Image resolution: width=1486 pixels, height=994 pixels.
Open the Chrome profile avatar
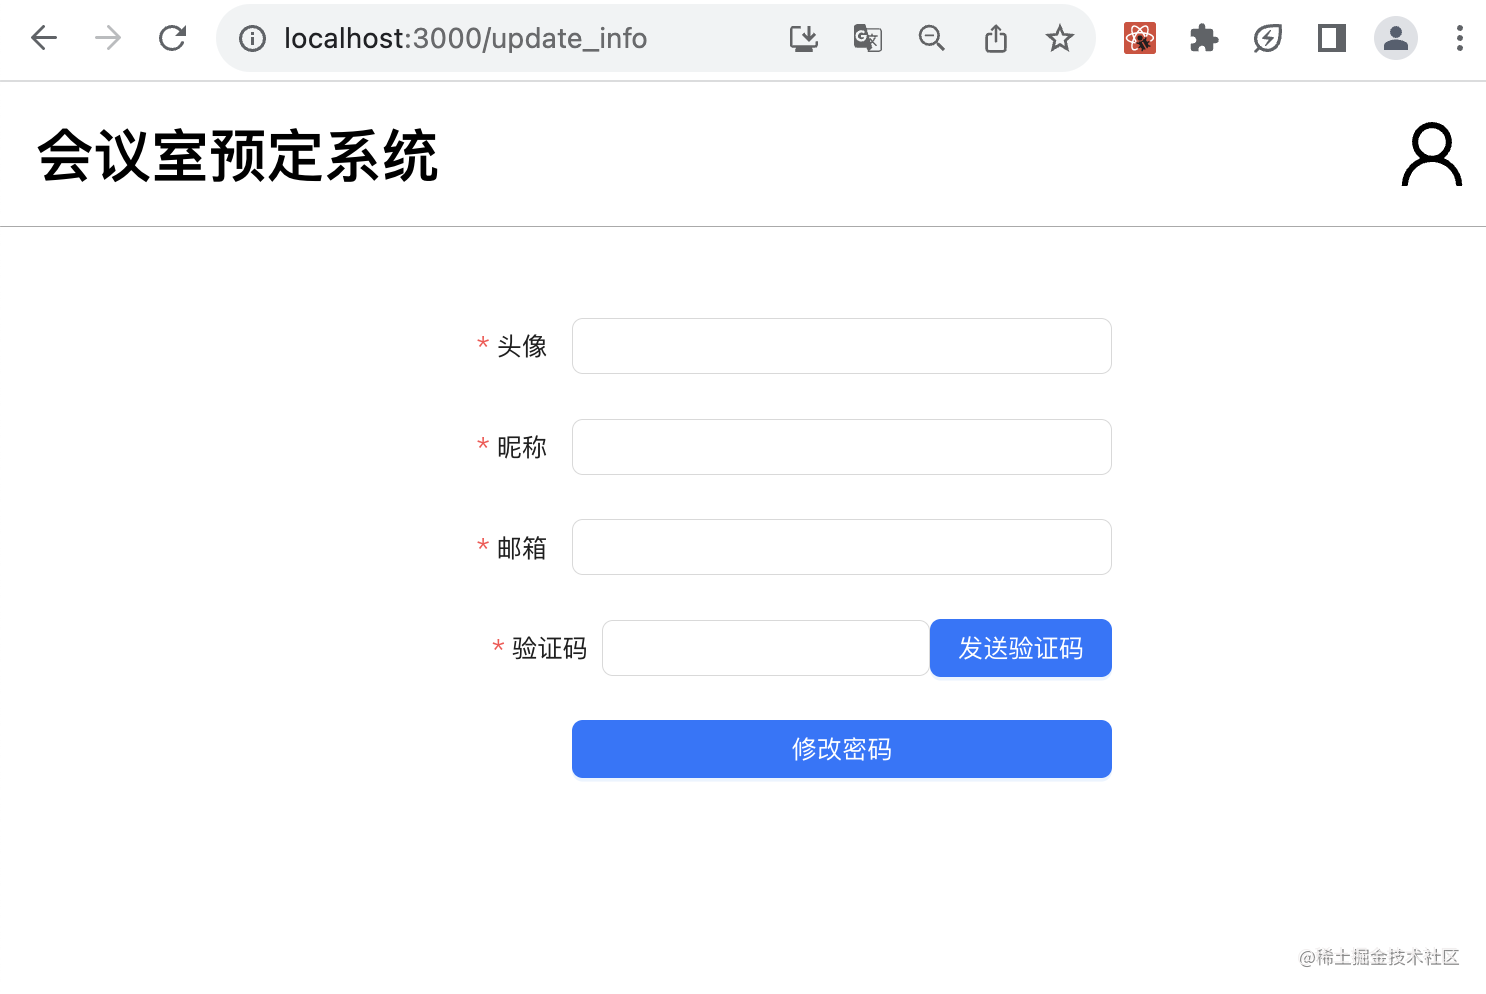(x=1396, y=38)
